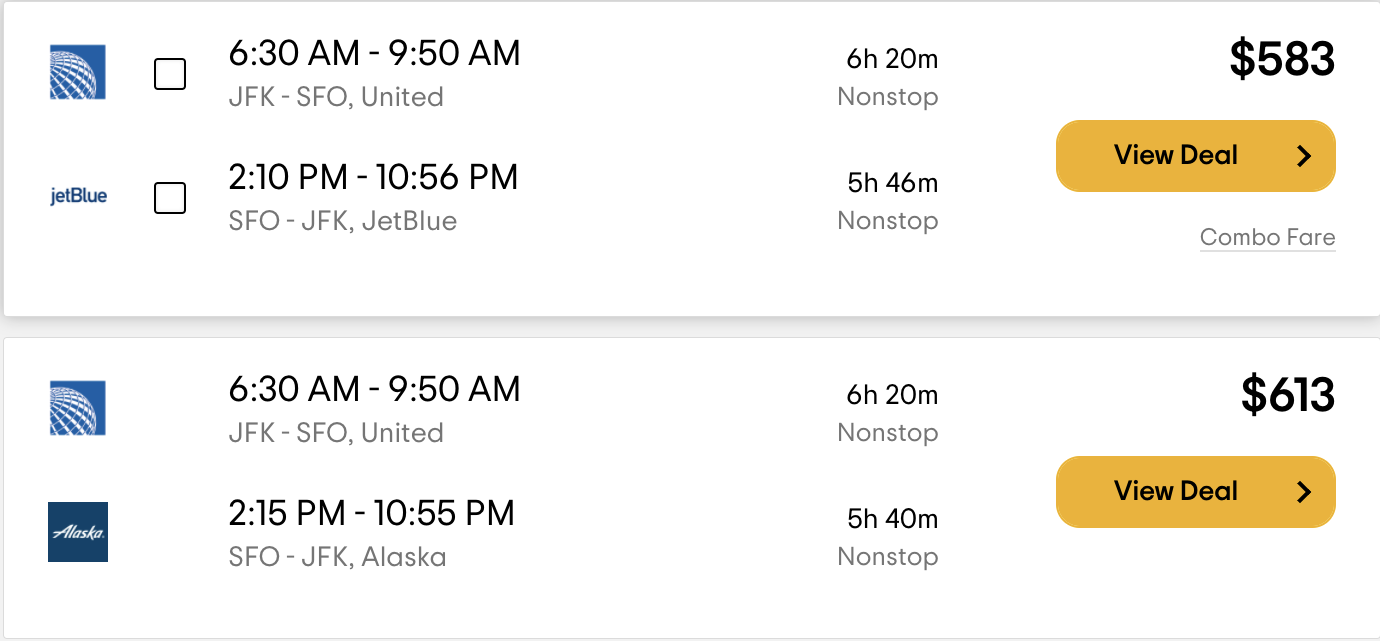
Task: Click View Deal for the $583 fare
Action: tap(1196, 156)
